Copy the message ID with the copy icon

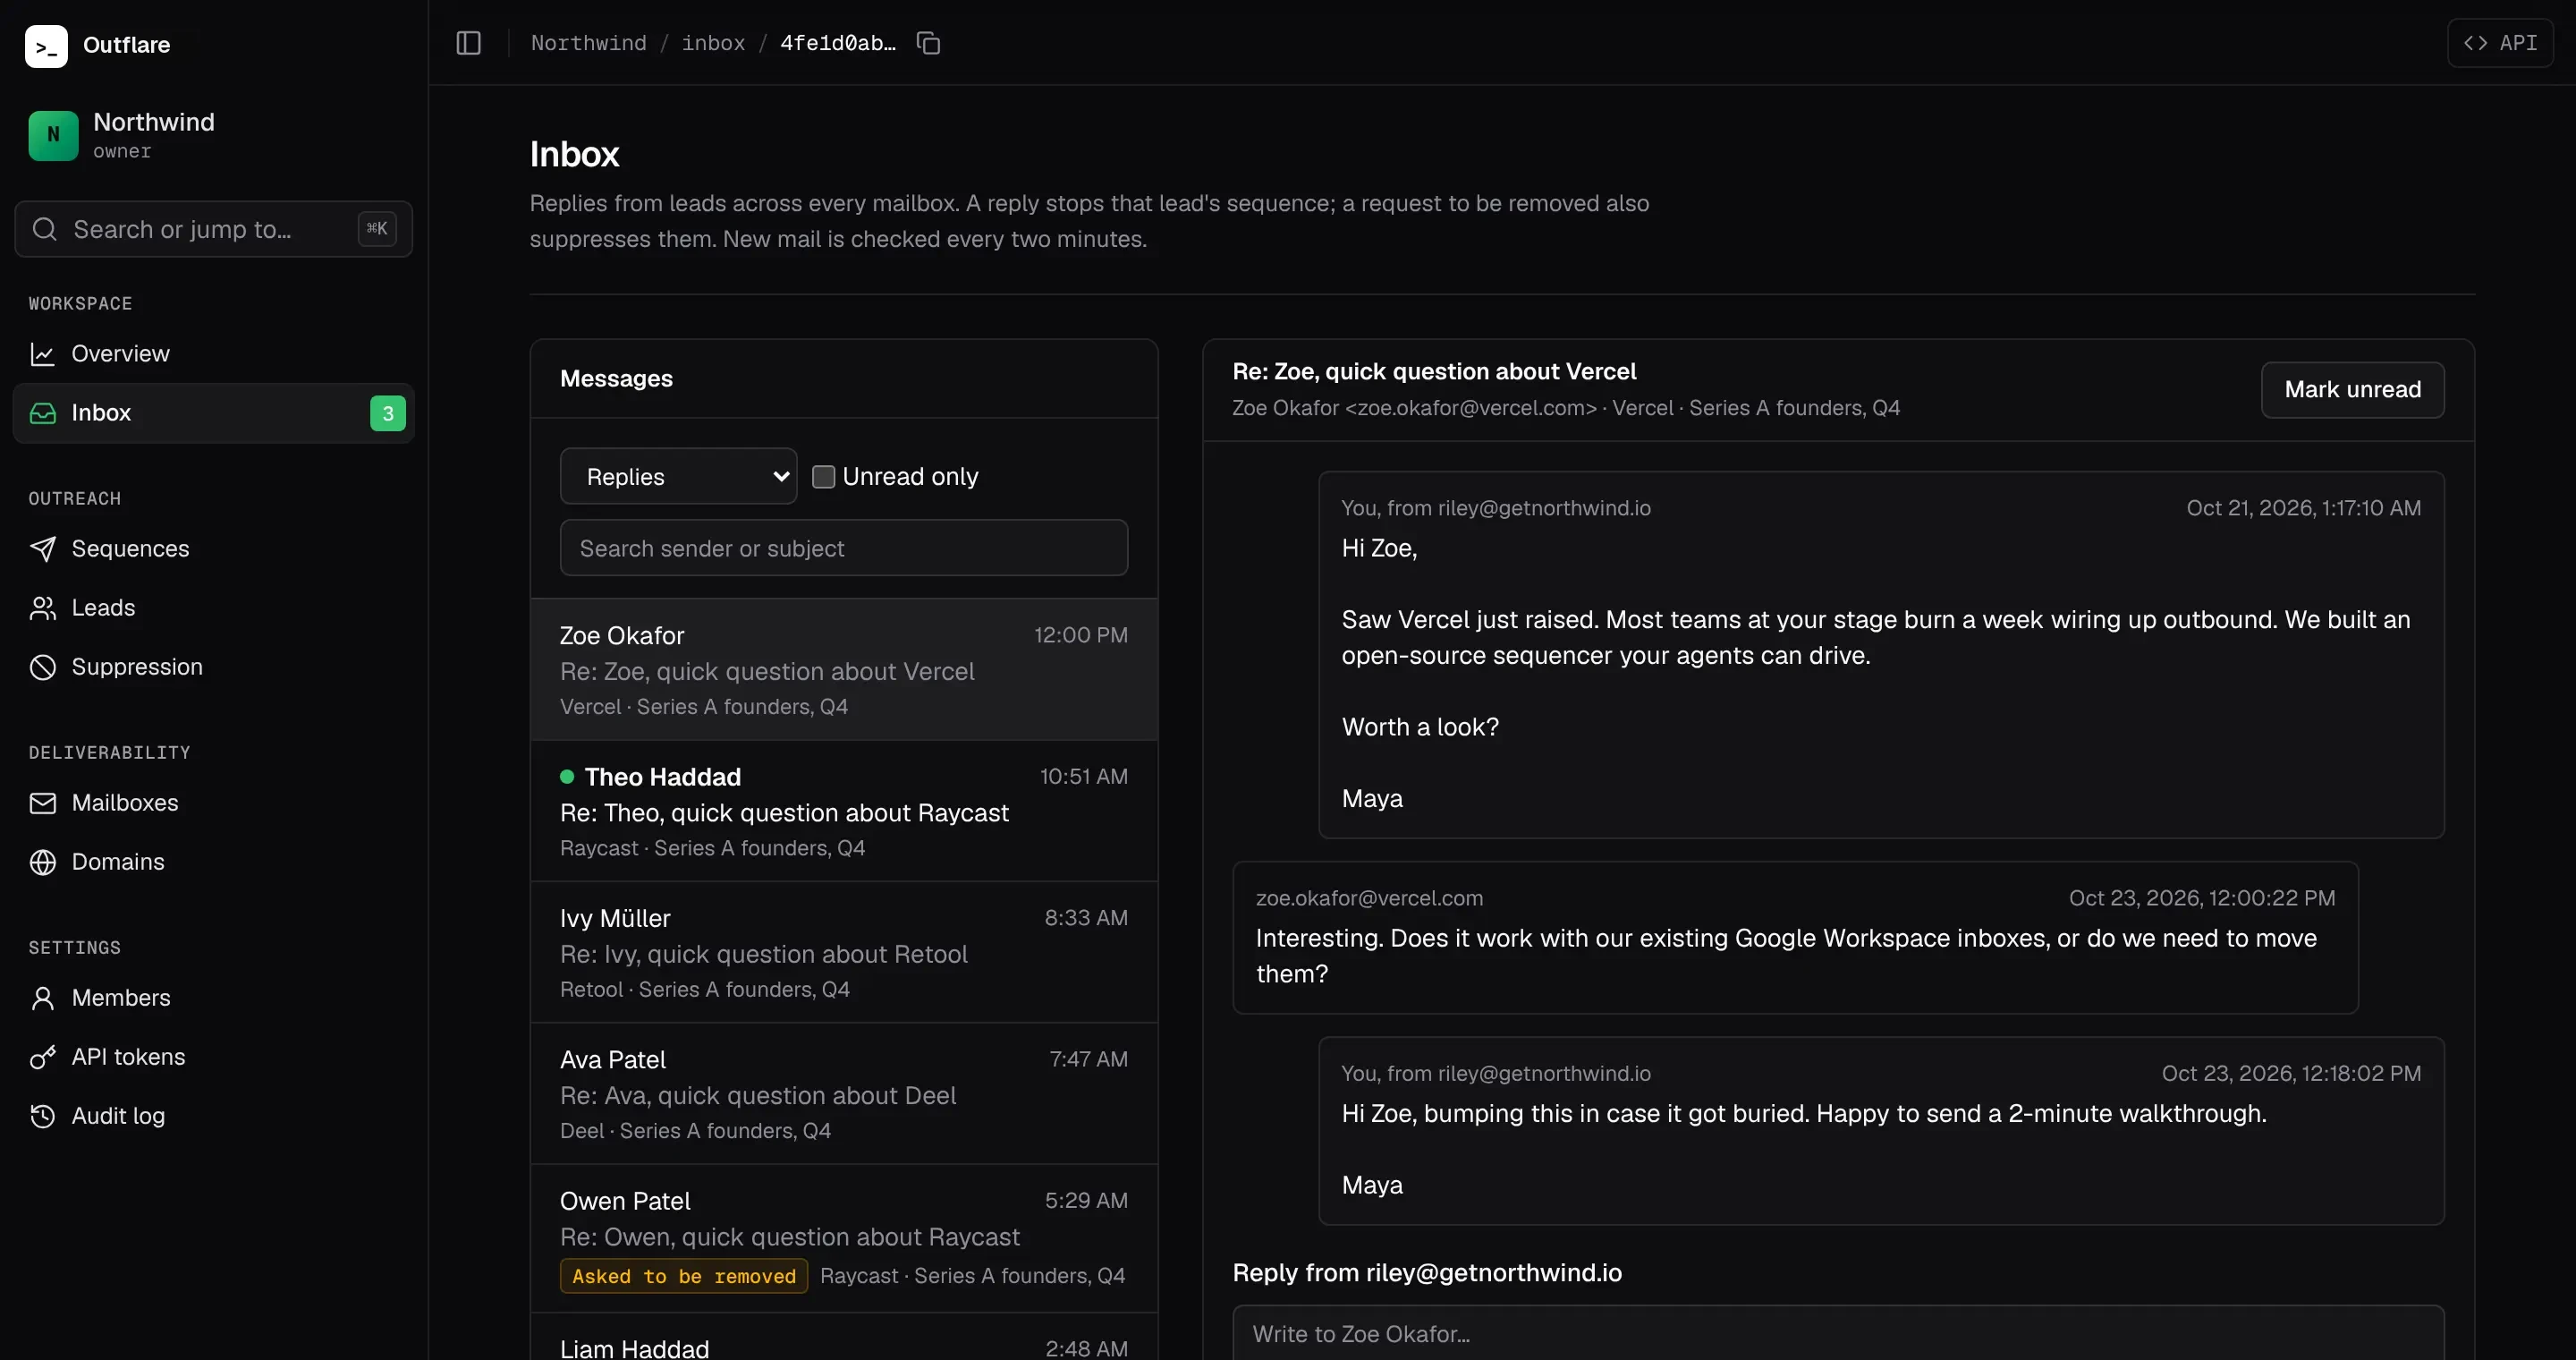pyautogui.click(x=928, y=43)
